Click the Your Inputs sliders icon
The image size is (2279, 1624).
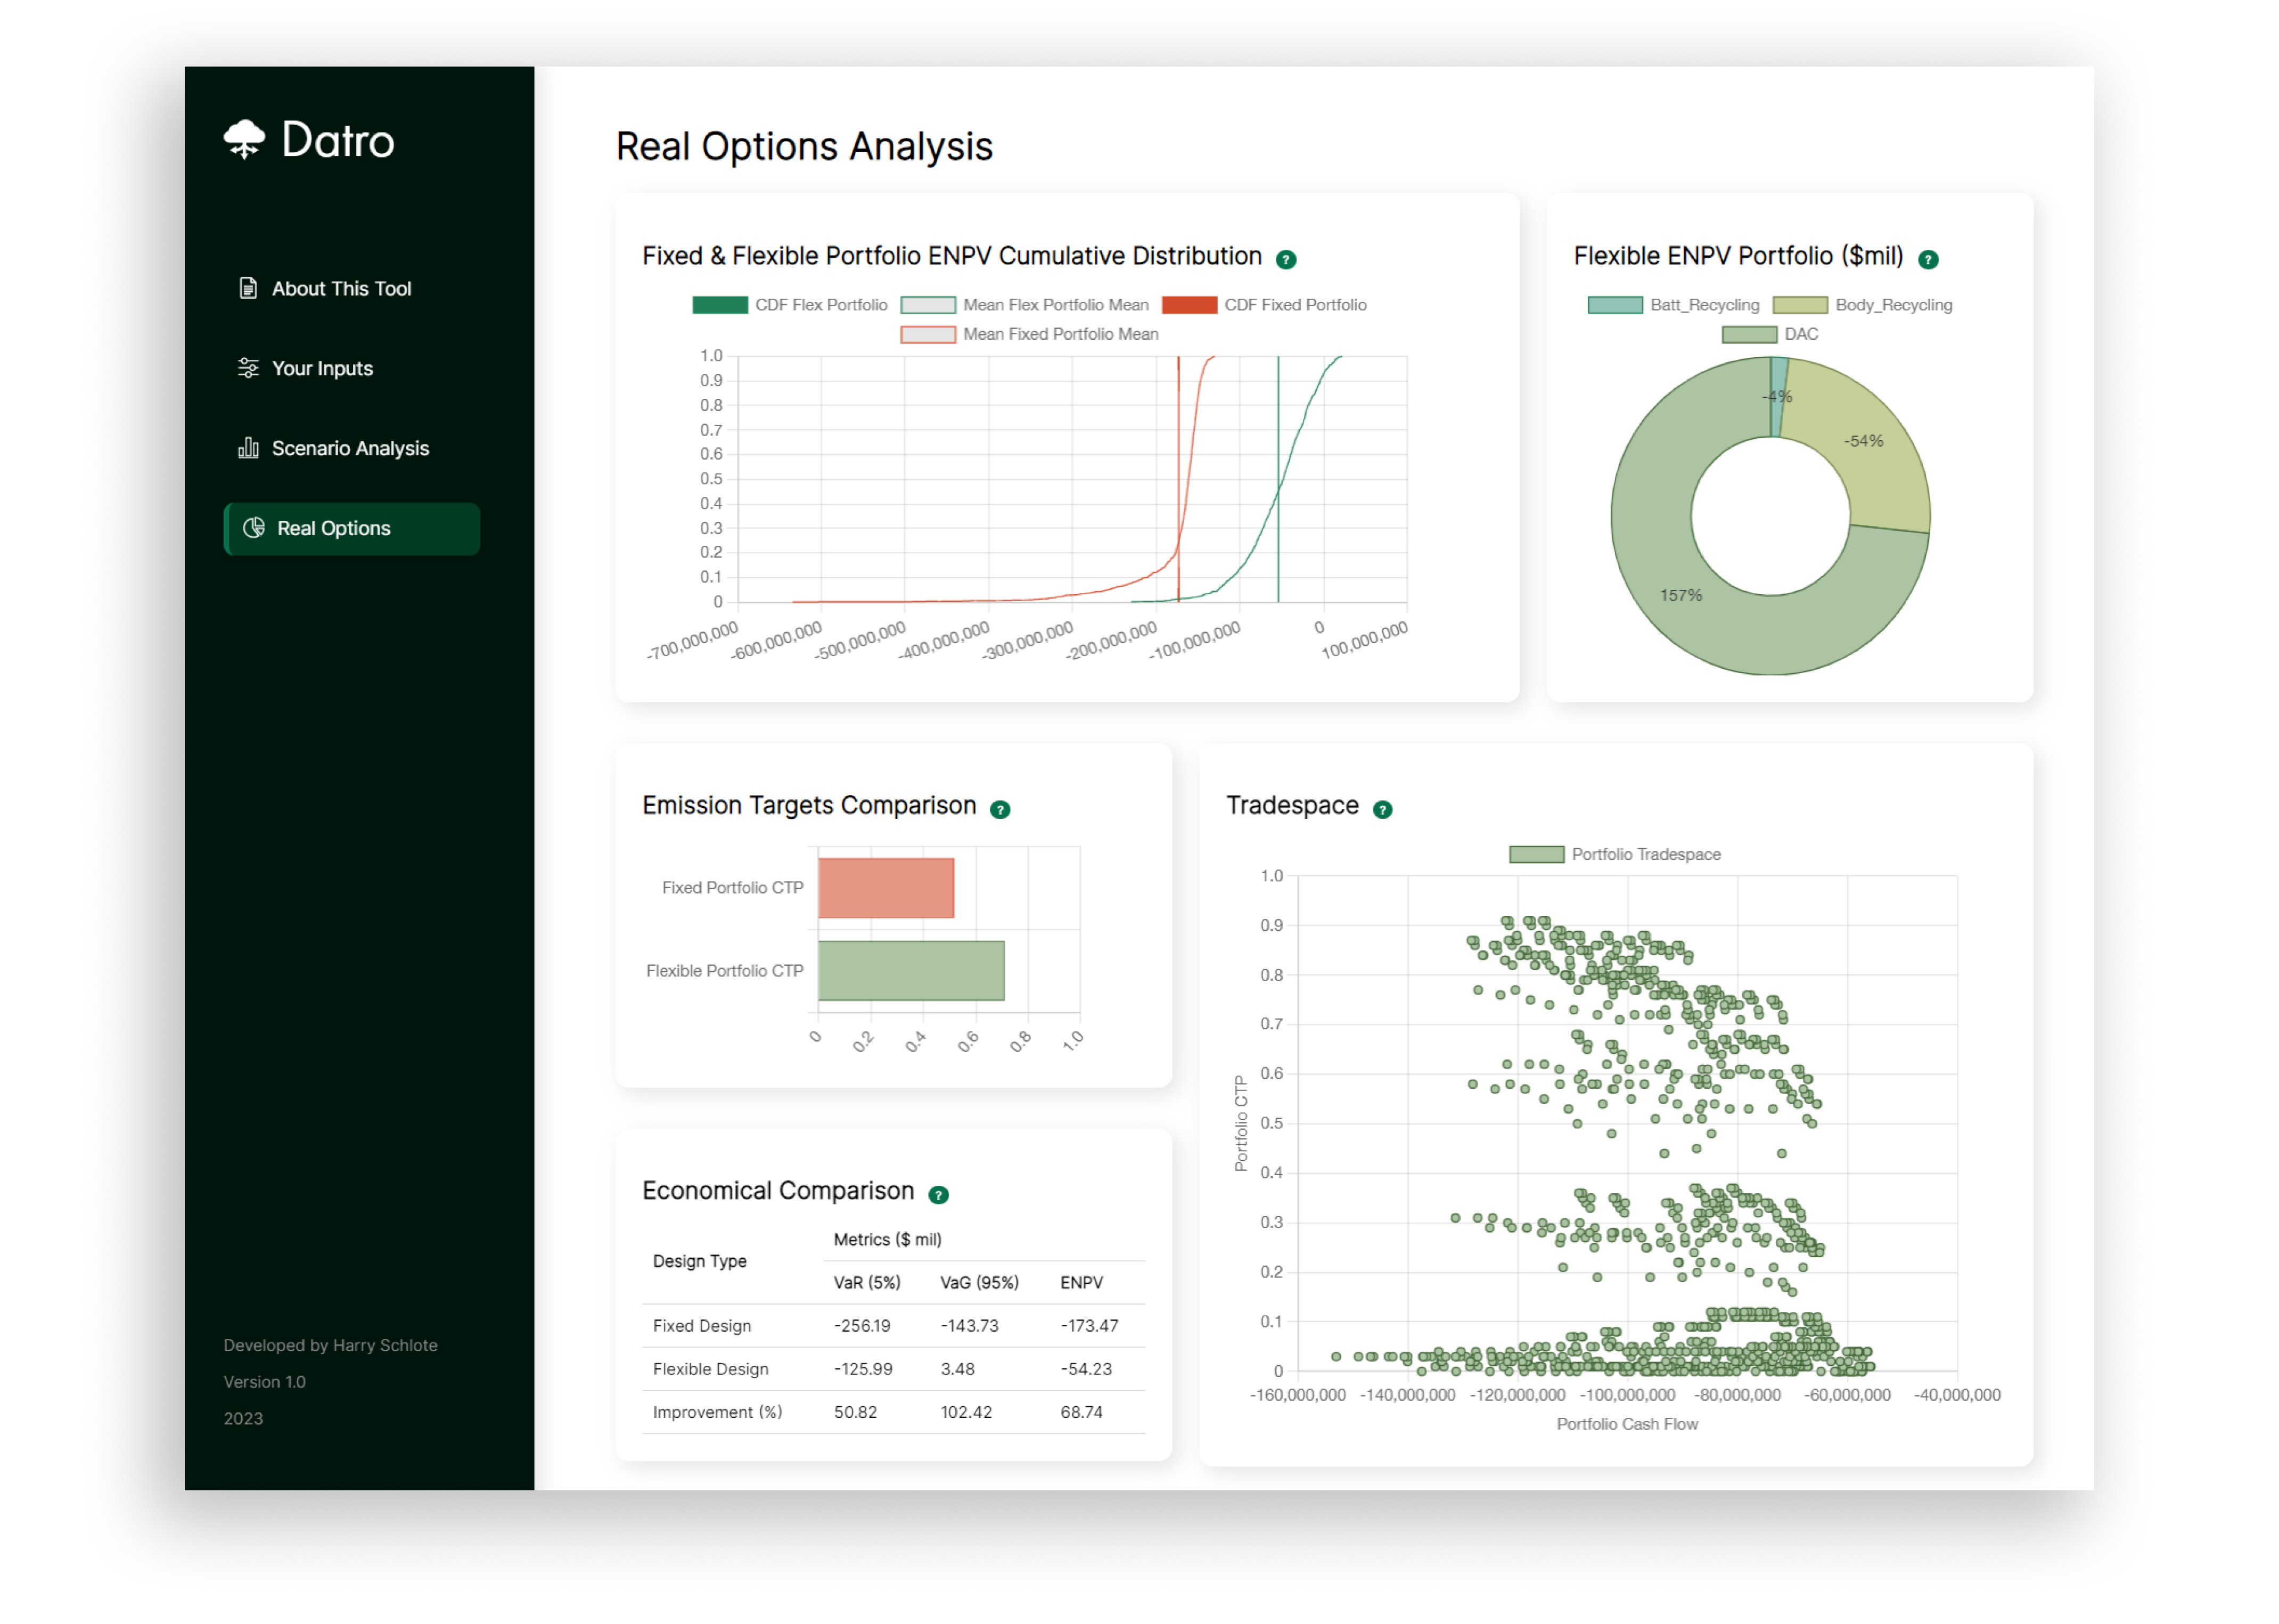tap(248, 368)
